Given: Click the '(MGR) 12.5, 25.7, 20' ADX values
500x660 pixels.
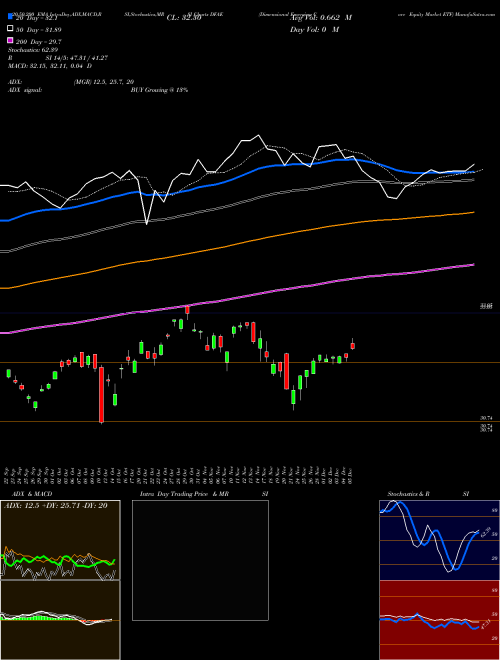Looking at the screenshot, I should [x=104, y=82].
